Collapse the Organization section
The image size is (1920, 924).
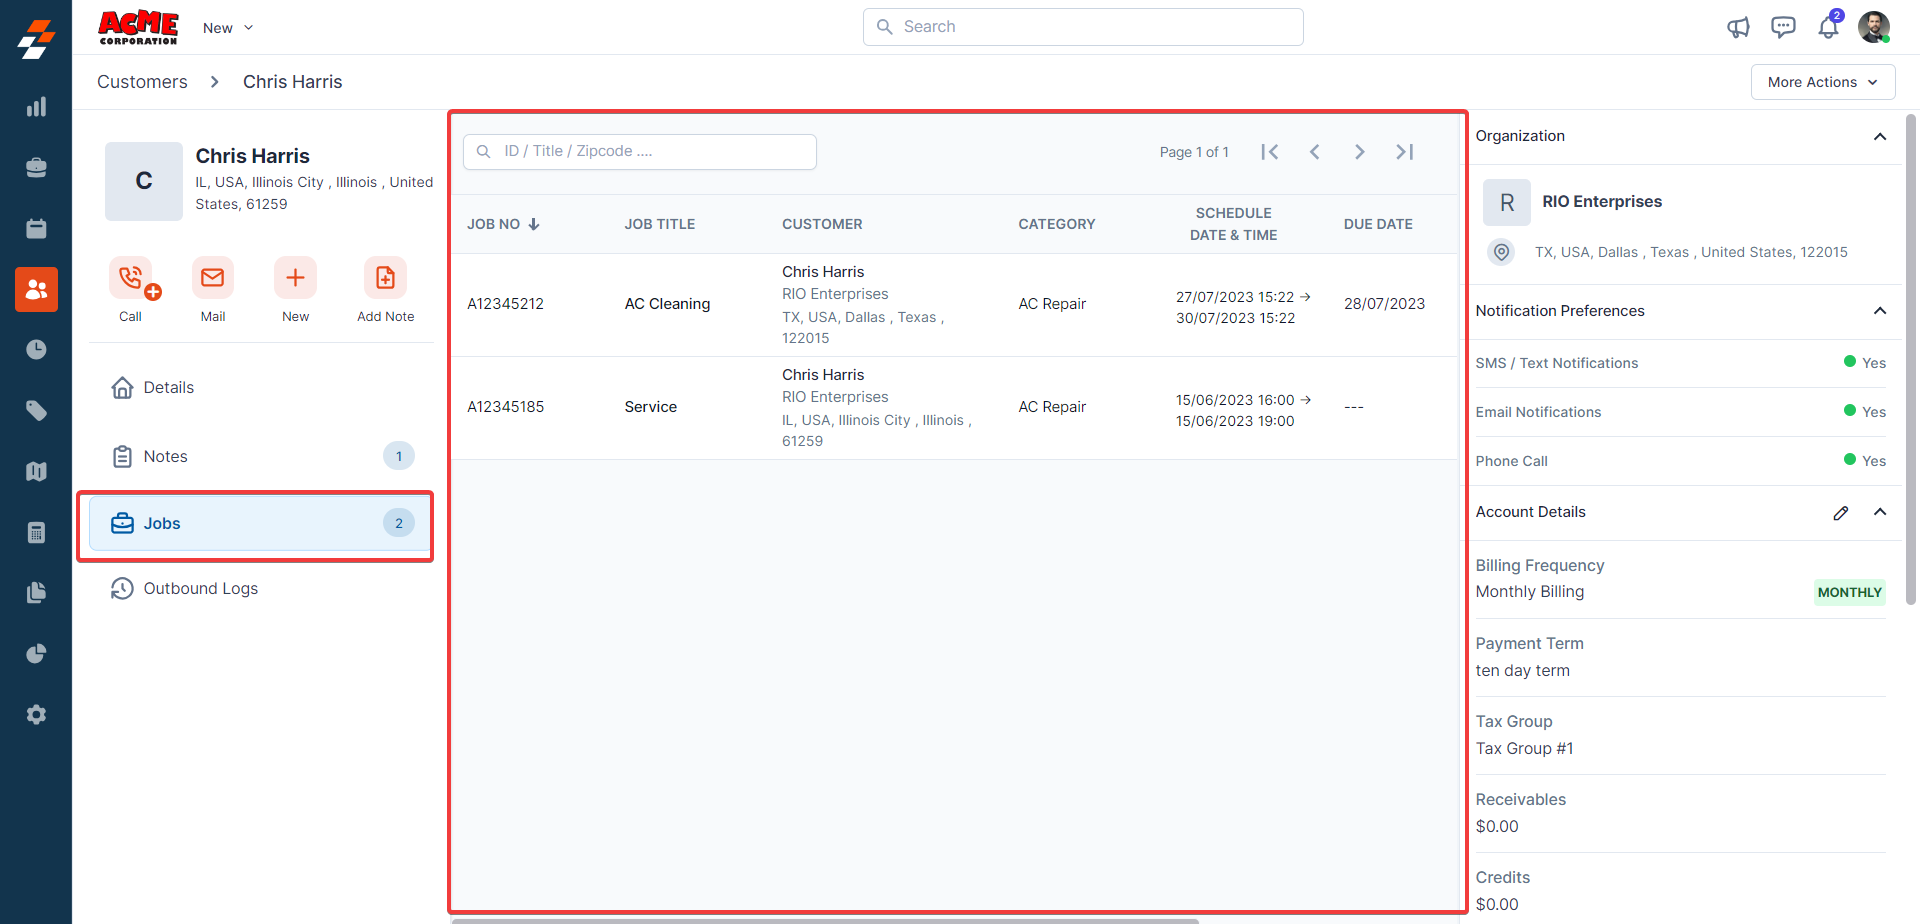pos(1879,137)
